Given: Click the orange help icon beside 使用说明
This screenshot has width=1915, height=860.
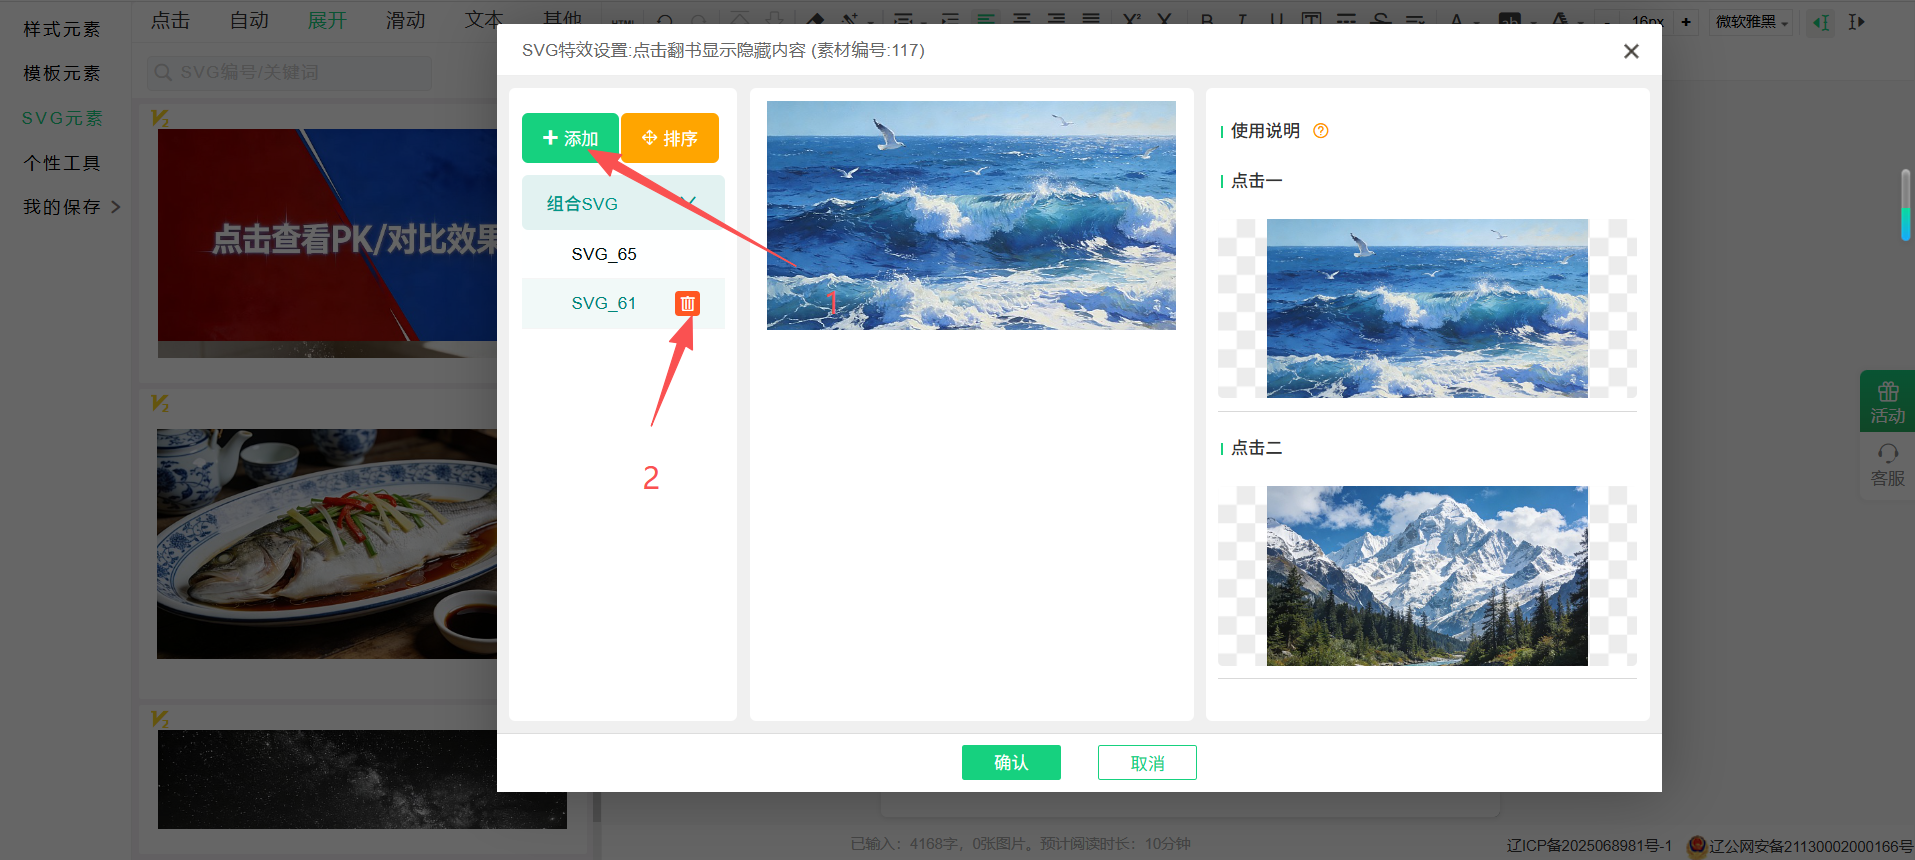Looking at the screenshot, I should [1320, 131].
